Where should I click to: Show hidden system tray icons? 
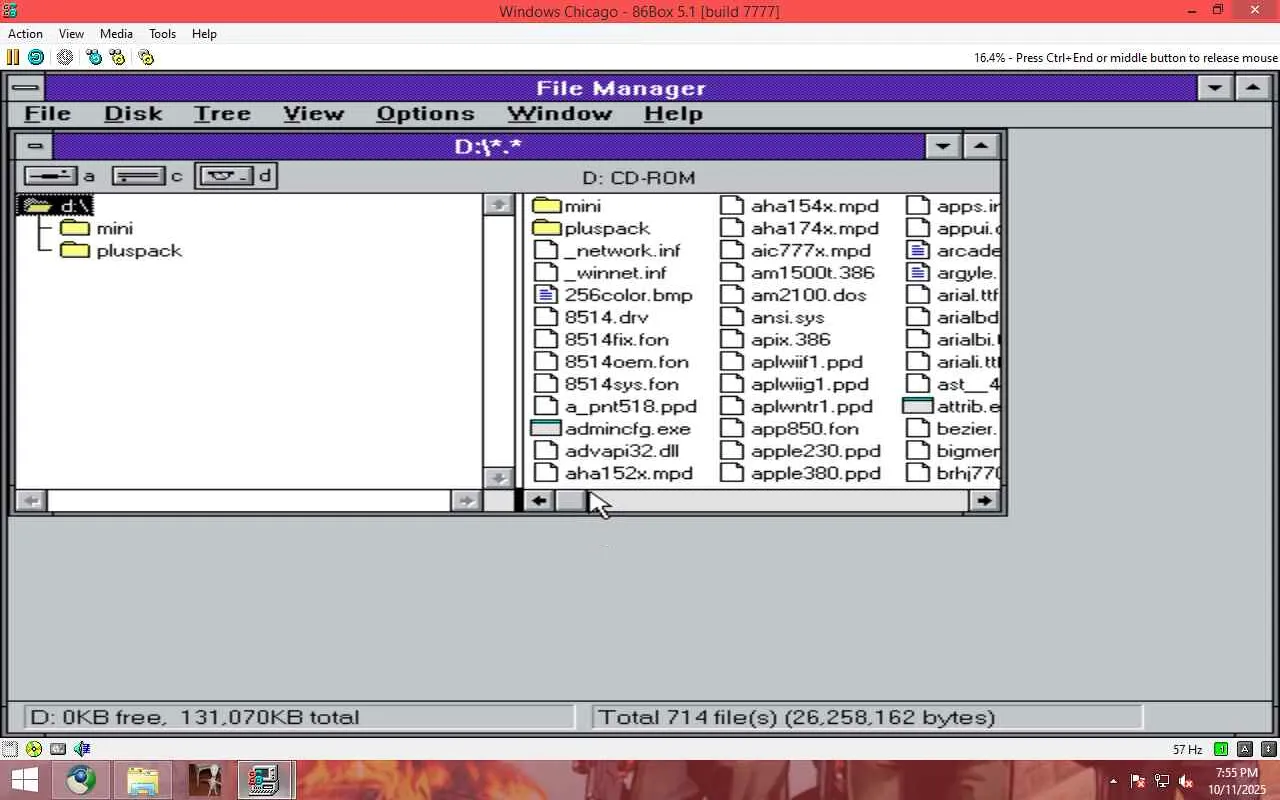coord(1114,781)
